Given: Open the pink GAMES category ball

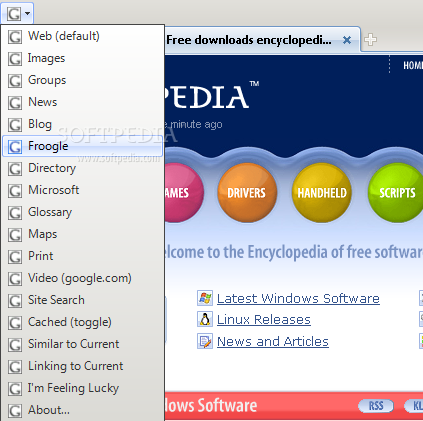Looking at the screenshot, I should (184, 193).
